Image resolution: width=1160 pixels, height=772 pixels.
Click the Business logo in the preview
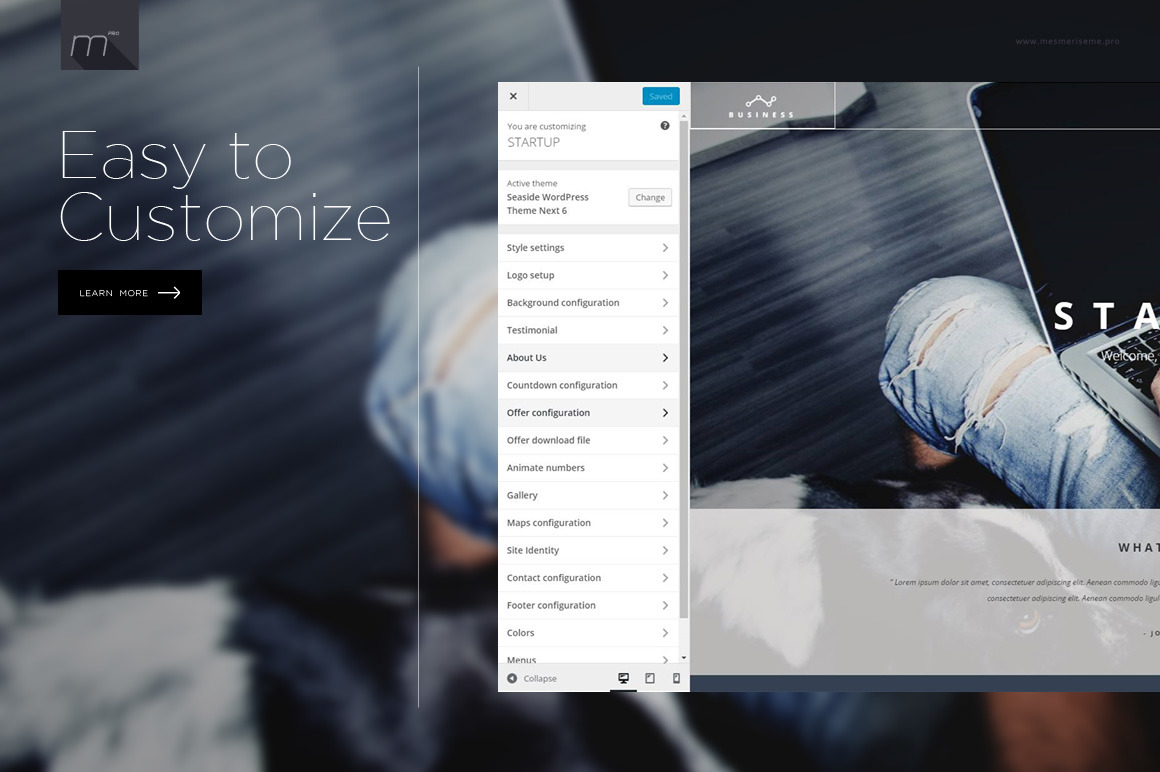(761, 106)
